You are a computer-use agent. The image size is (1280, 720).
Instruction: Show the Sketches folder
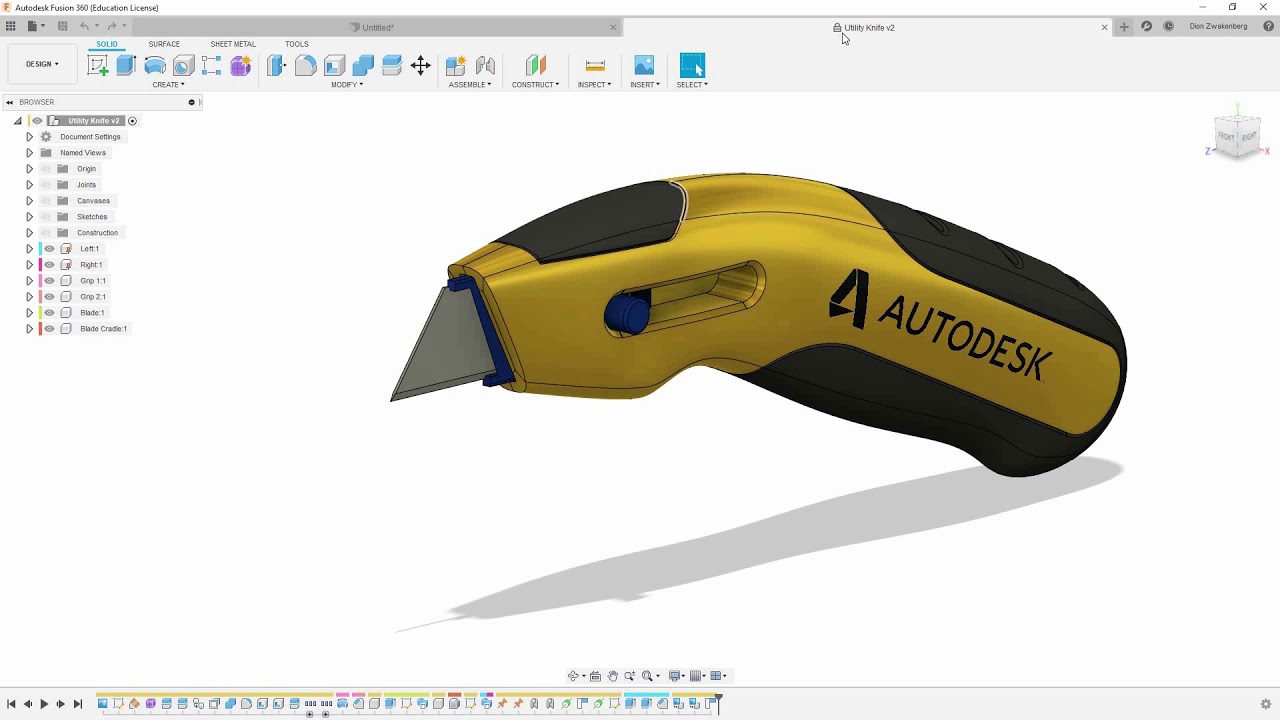tap(46, 217)
